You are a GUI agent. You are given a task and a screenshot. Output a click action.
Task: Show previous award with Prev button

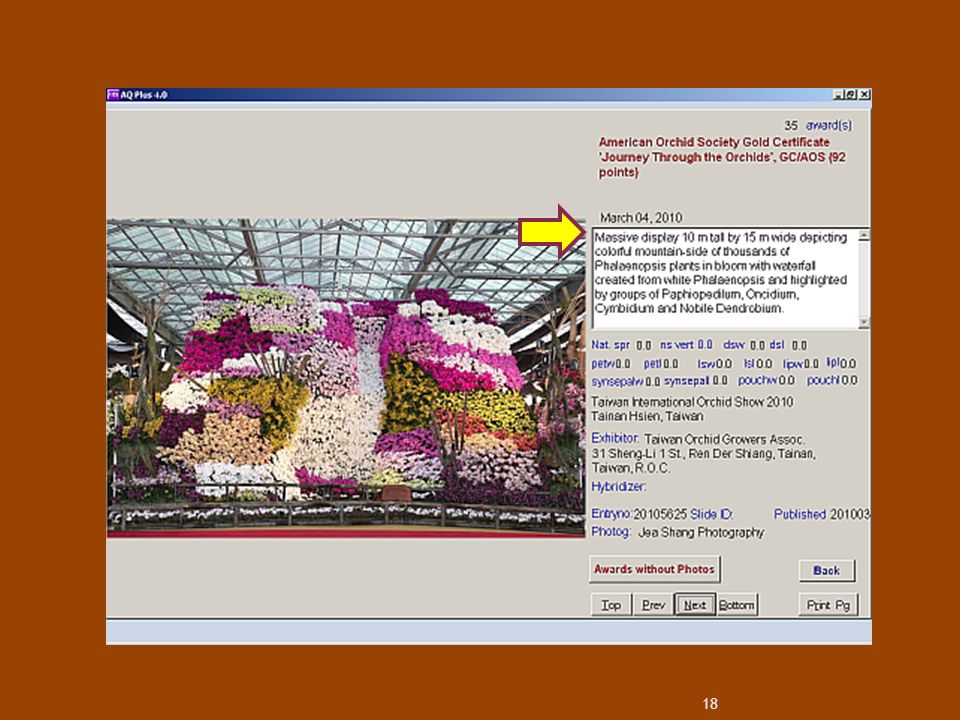[x=653, y=605]
